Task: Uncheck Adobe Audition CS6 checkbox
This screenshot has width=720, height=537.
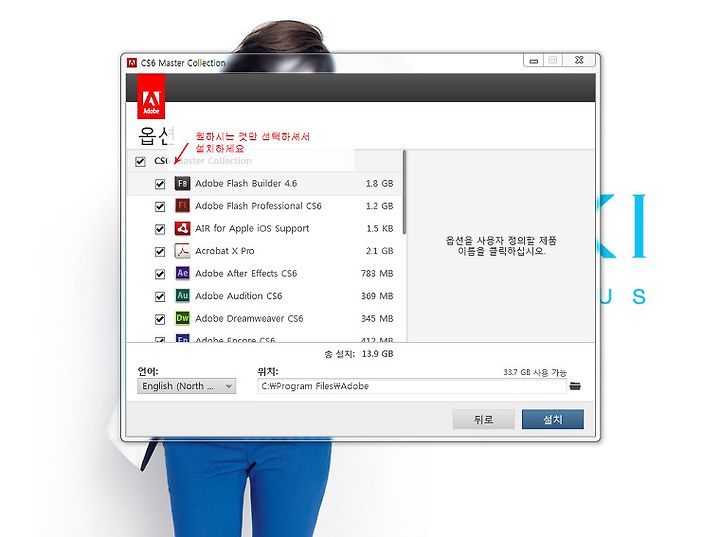Action: tap(160, 296)
